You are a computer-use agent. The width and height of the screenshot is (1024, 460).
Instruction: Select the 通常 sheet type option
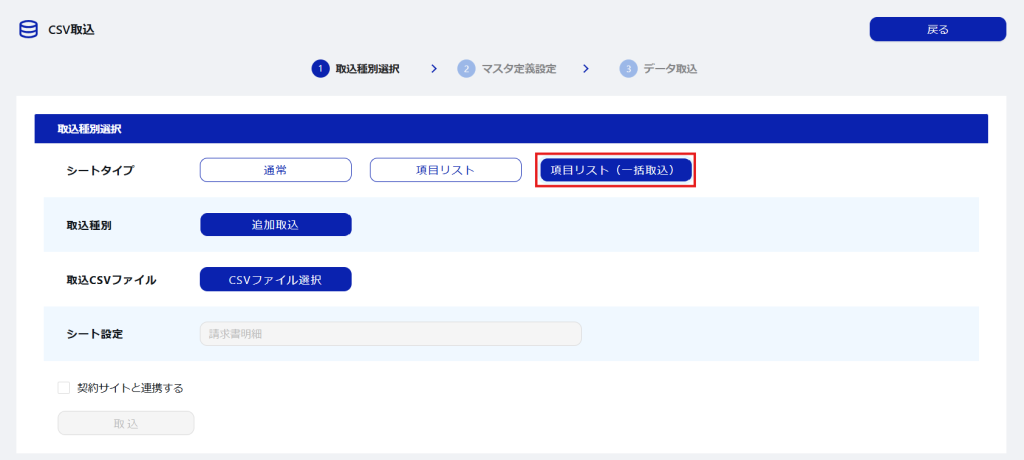[x=275, y=170]
